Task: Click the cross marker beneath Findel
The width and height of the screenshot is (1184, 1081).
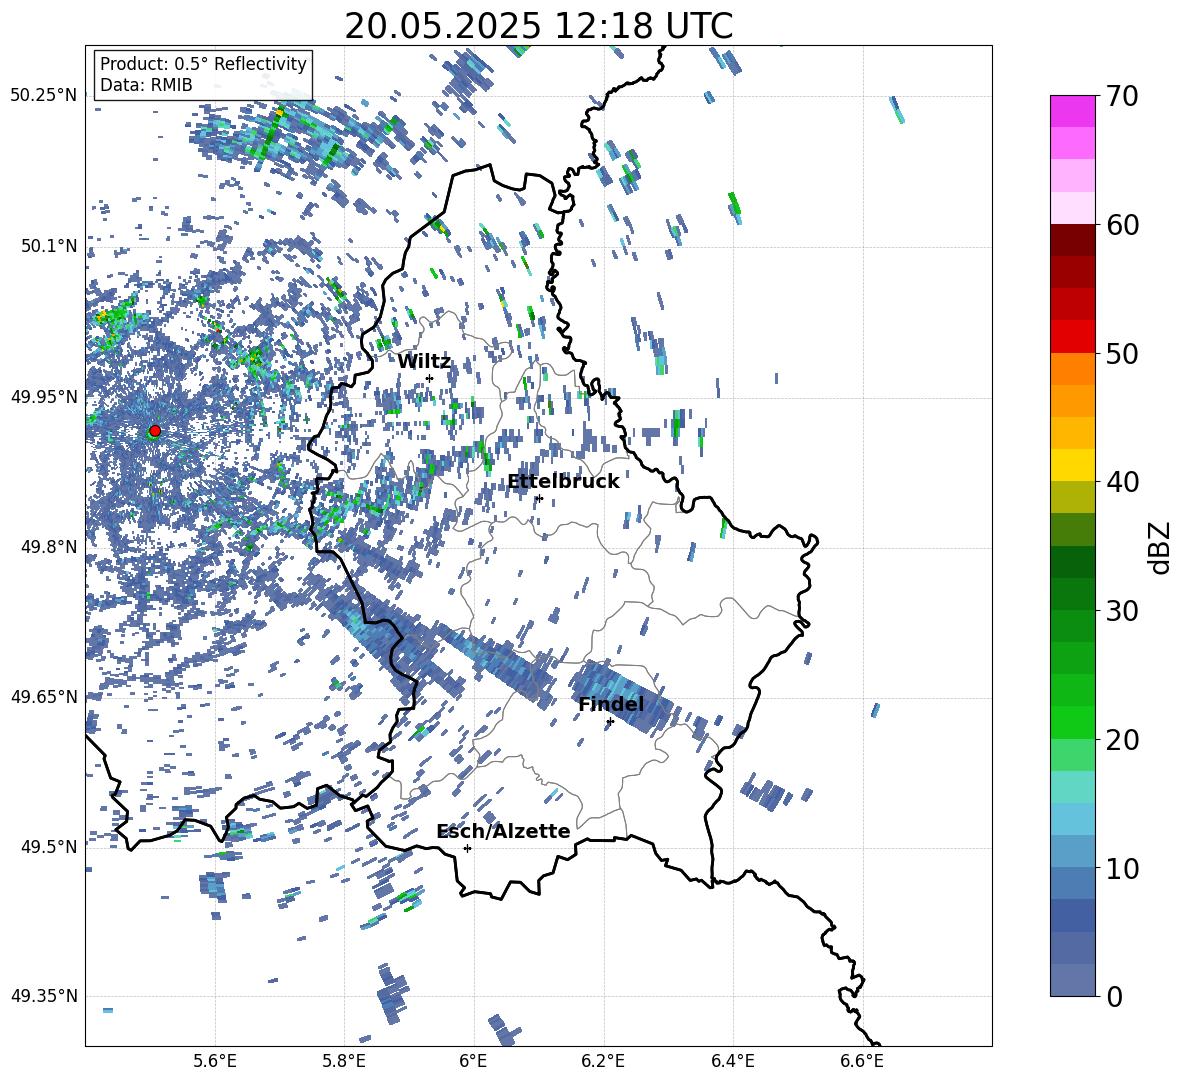Action: [x=610, y=722]
